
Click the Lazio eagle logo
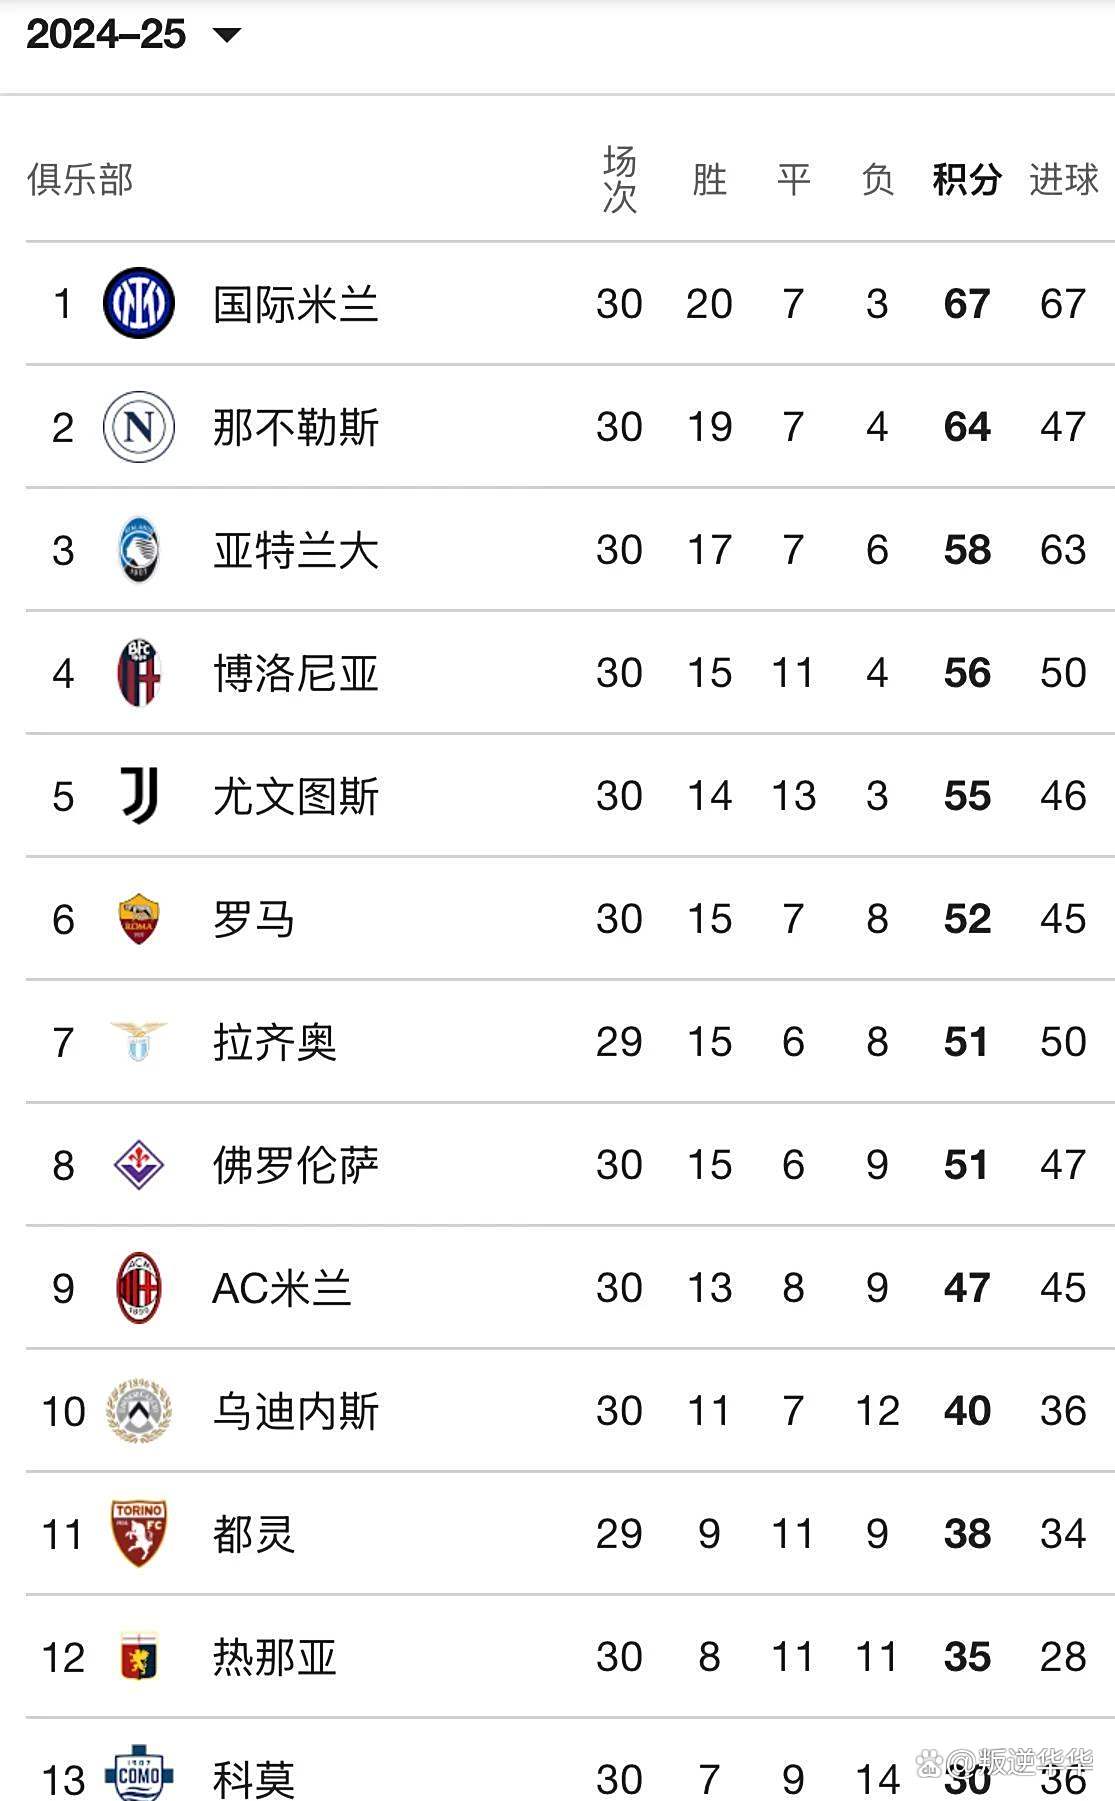[139, 1041]
